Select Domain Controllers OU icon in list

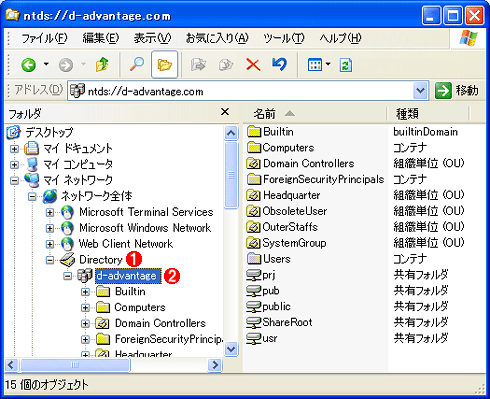pos(253,163)
